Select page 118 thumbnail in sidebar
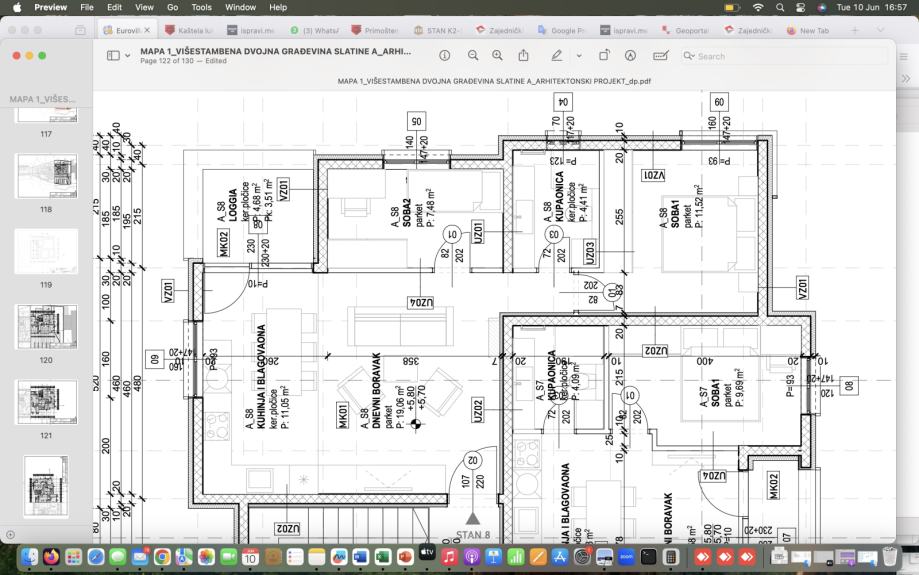The image size is (919, 575). tap(46, 176)
